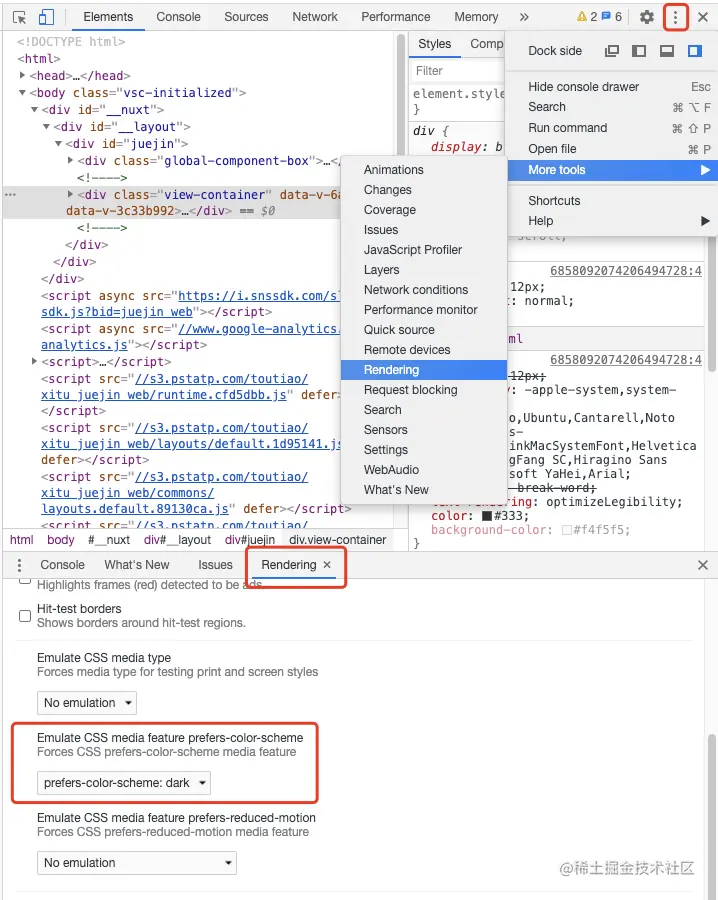The width and height of the screenshot is (718, 900).
Task: Collapse the div __nuxt node
Action: [x=34, y=109]
